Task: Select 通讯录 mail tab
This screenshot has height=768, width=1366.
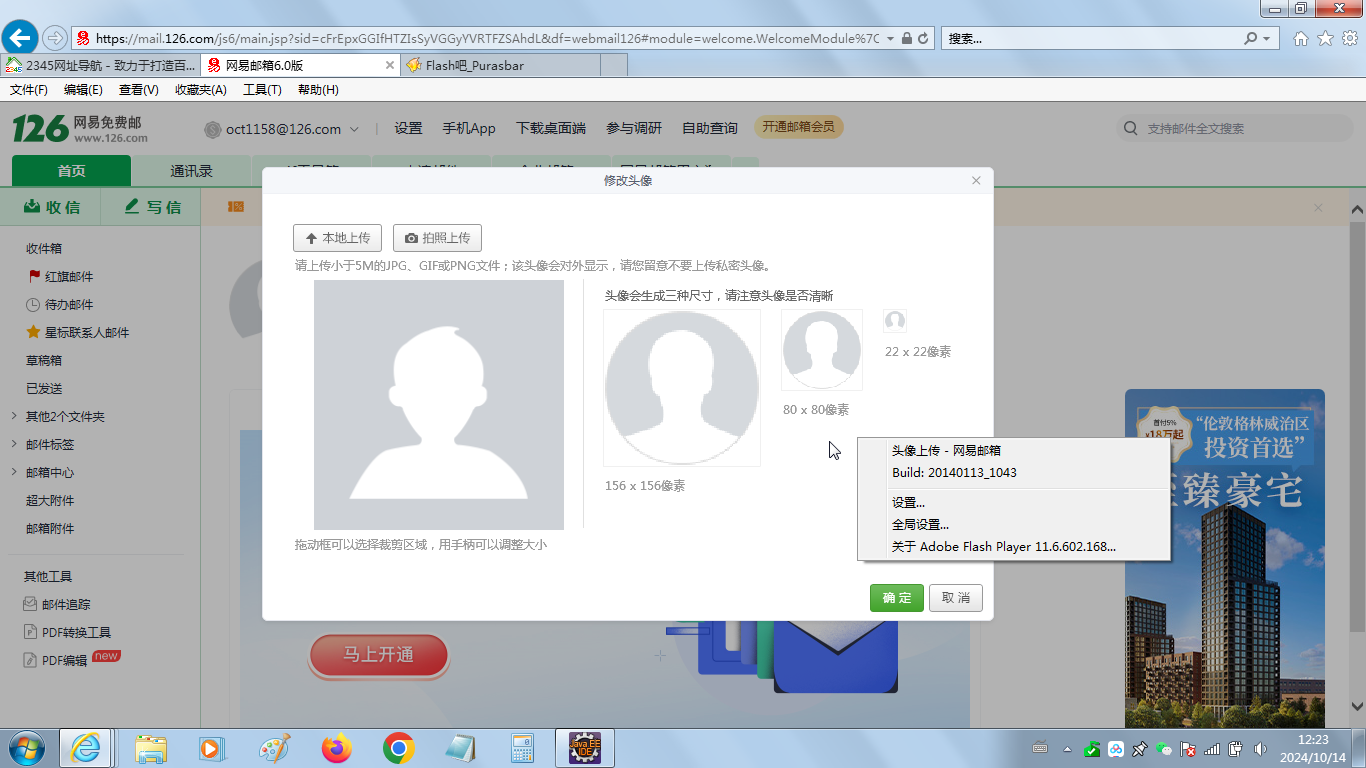Action: pyautogui.click(x=191, y=171)
